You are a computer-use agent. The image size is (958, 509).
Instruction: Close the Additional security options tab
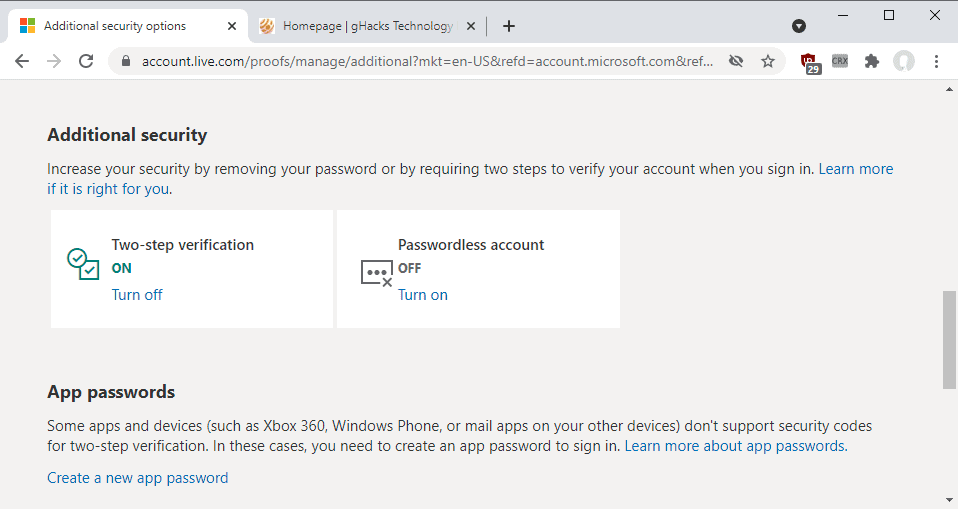(232, 26)
